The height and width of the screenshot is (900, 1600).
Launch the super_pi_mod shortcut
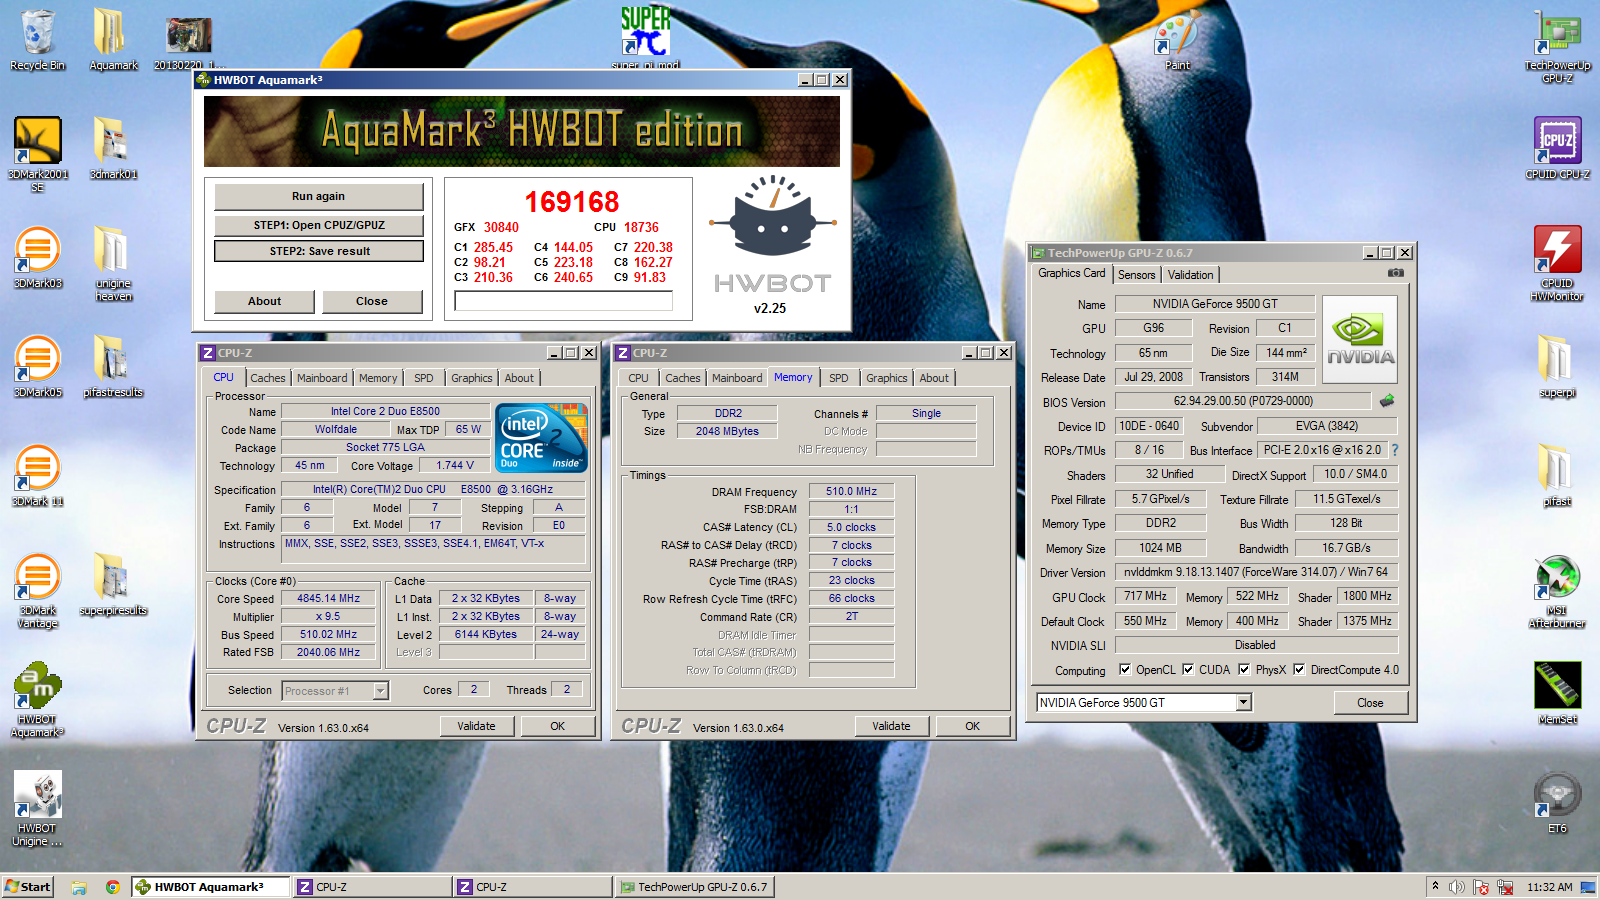(x=645, y=38)
